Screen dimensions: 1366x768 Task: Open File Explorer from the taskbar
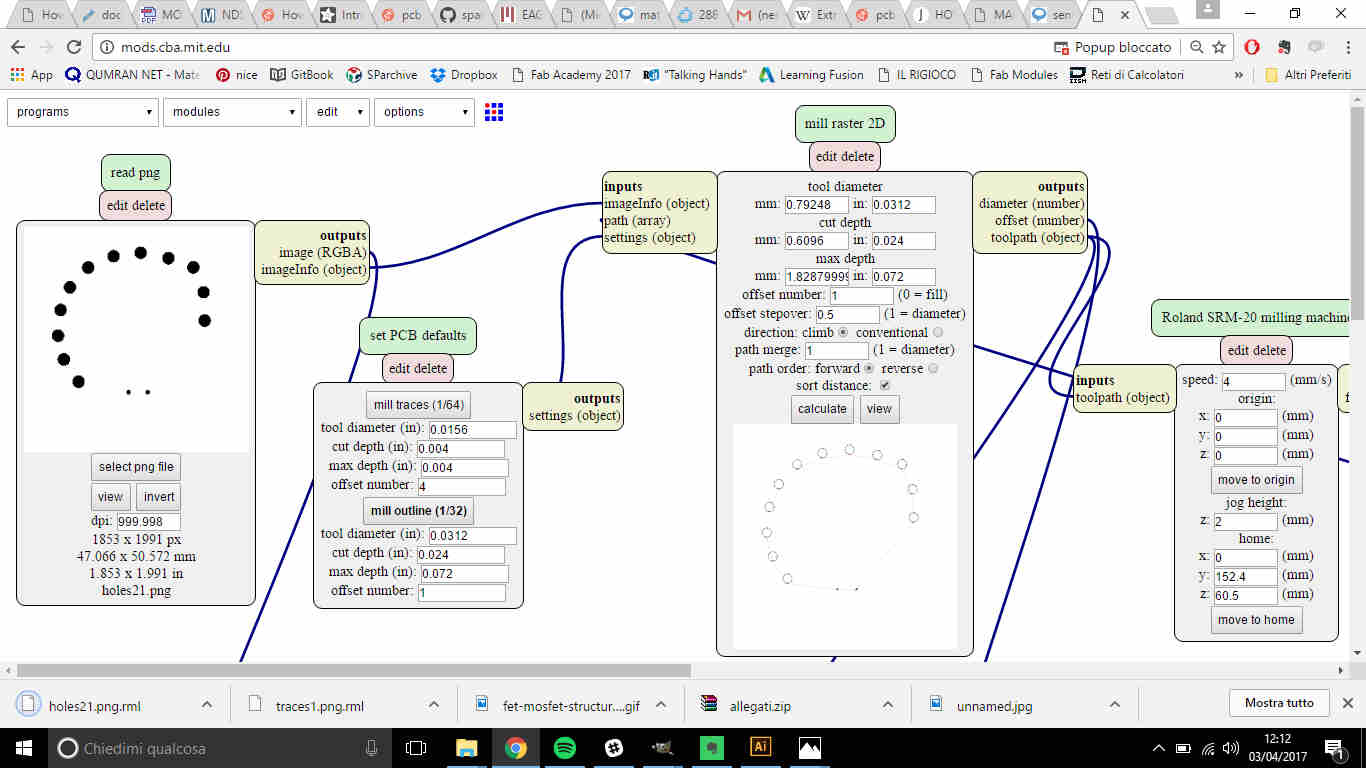pos(466,747)
